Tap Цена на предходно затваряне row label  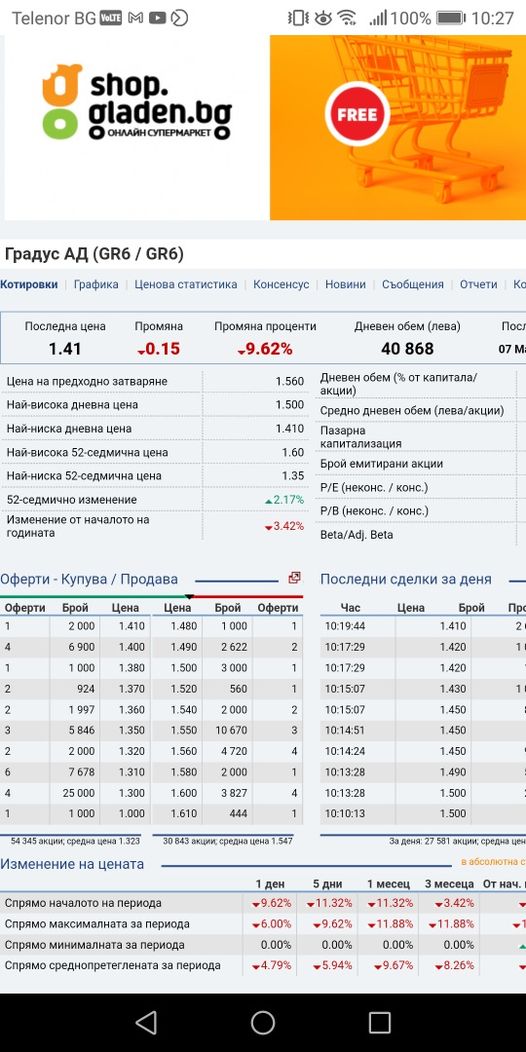[87, 382]
